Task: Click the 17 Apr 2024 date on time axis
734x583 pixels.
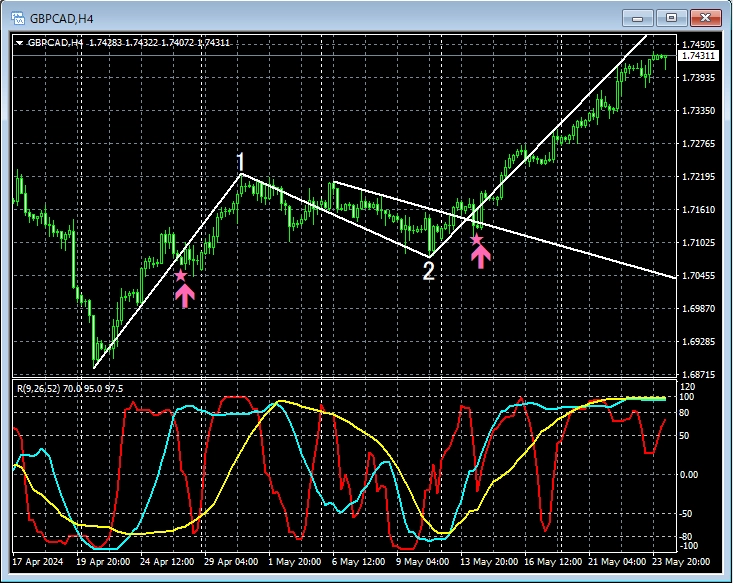Action: tap(39, 562)
